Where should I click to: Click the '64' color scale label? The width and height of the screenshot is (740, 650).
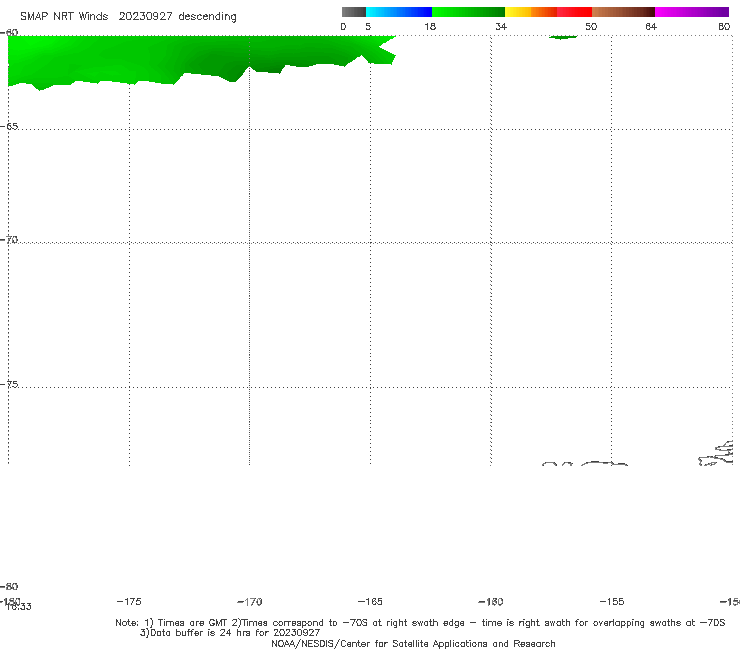click(x=651, y=27)
